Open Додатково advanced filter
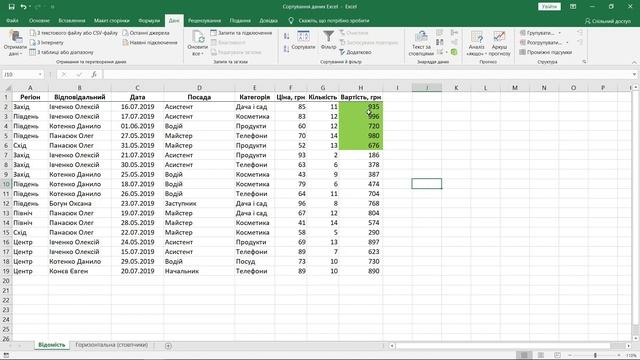Viewport: 640px width, 360px height. (356, 52)
